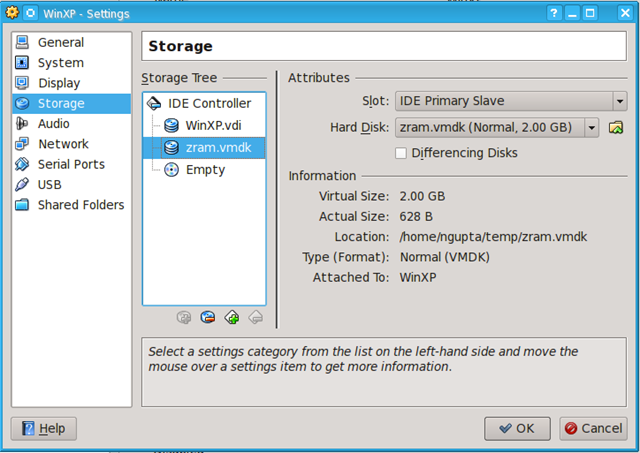Open the Audio settings category
The width and height of the screenshot is (640, 453).
[71, 124]
